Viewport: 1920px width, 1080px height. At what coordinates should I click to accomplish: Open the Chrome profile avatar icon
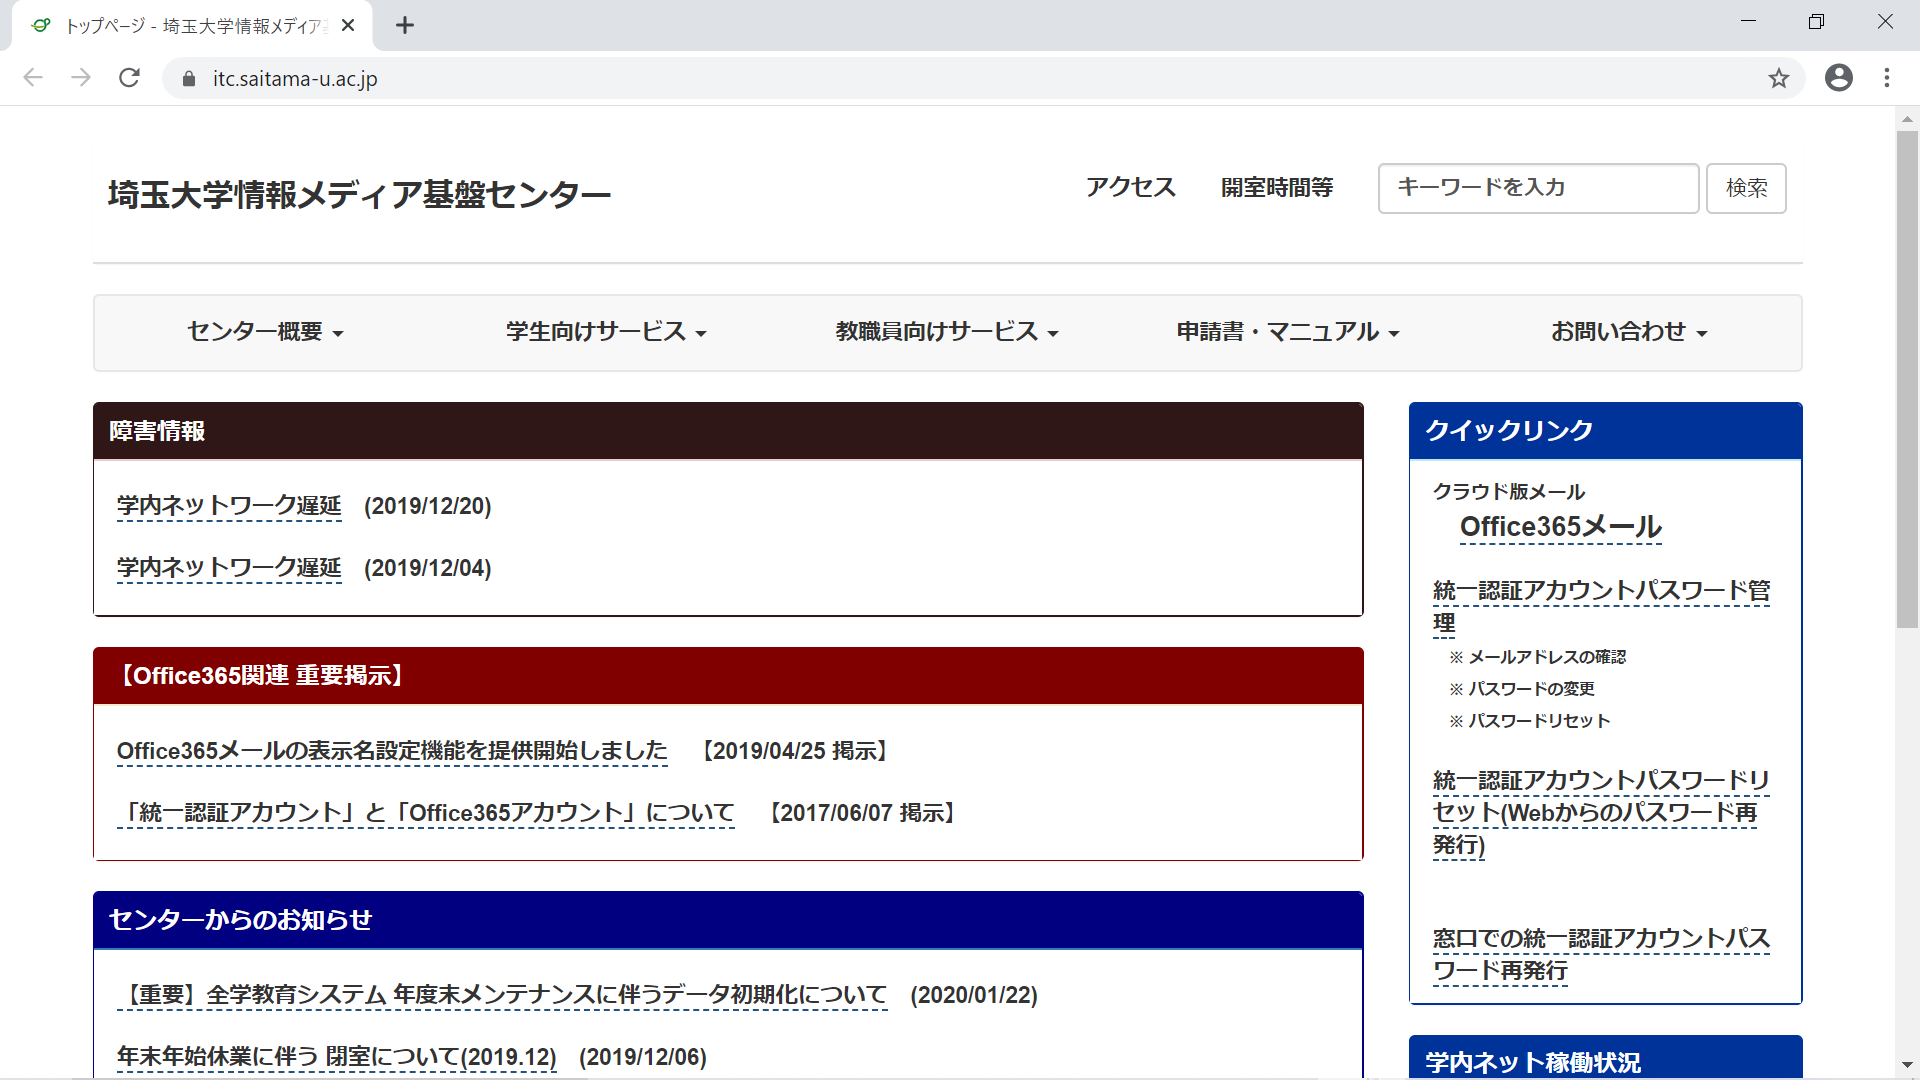tap(1838, 78)
